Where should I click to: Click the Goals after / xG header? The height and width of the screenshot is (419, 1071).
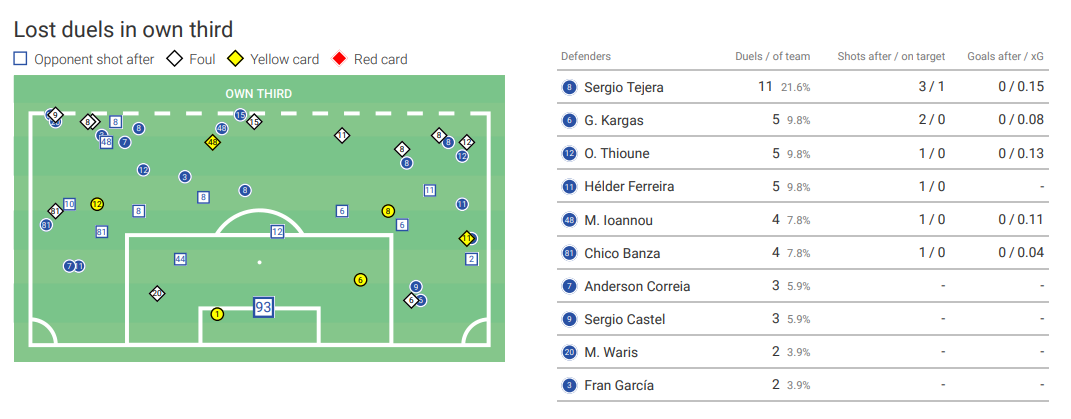(1005, 56)
